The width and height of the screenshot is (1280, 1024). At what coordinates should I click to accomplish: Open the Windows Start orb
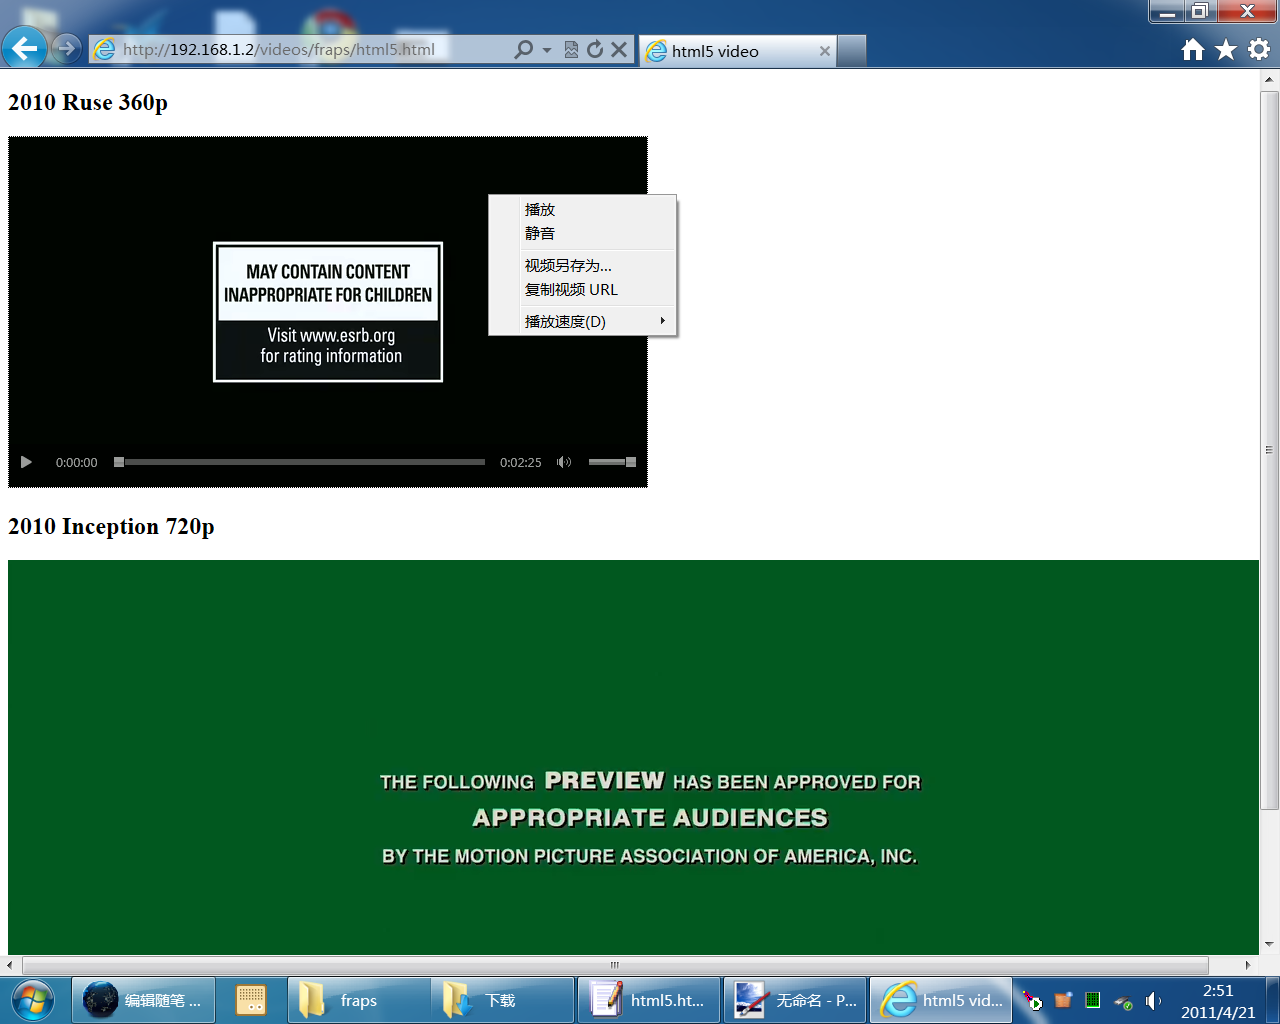click(33, 1000)
